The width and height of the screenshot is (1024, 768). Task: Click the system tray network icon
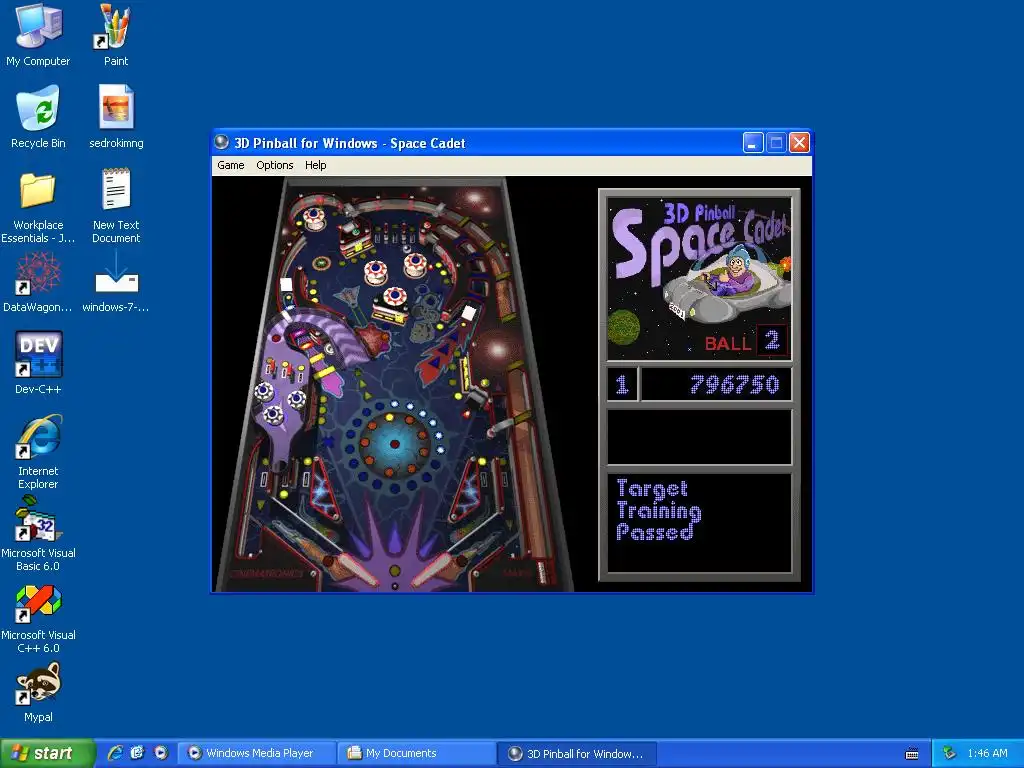[949, 753]
